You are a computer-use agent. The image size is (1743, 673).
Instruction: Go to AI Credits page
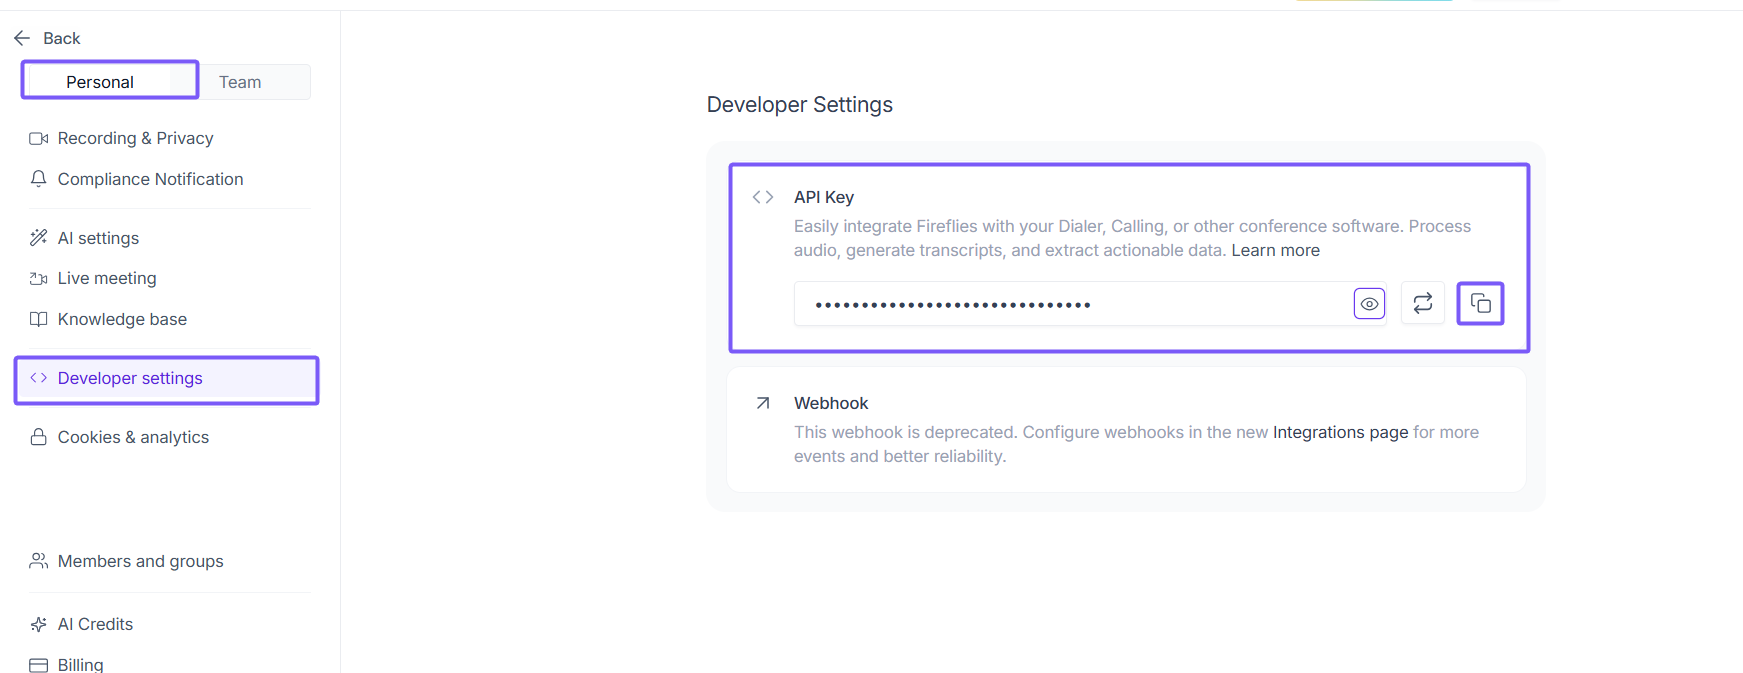tap(95, 624)
